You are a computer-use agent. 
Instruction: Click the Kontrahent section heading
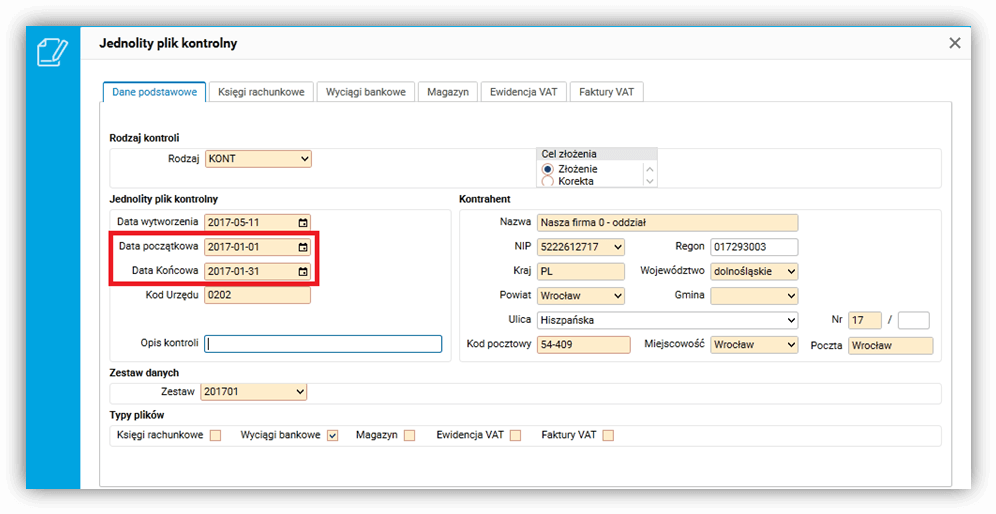pyautogui.click(x=485, y=199)
